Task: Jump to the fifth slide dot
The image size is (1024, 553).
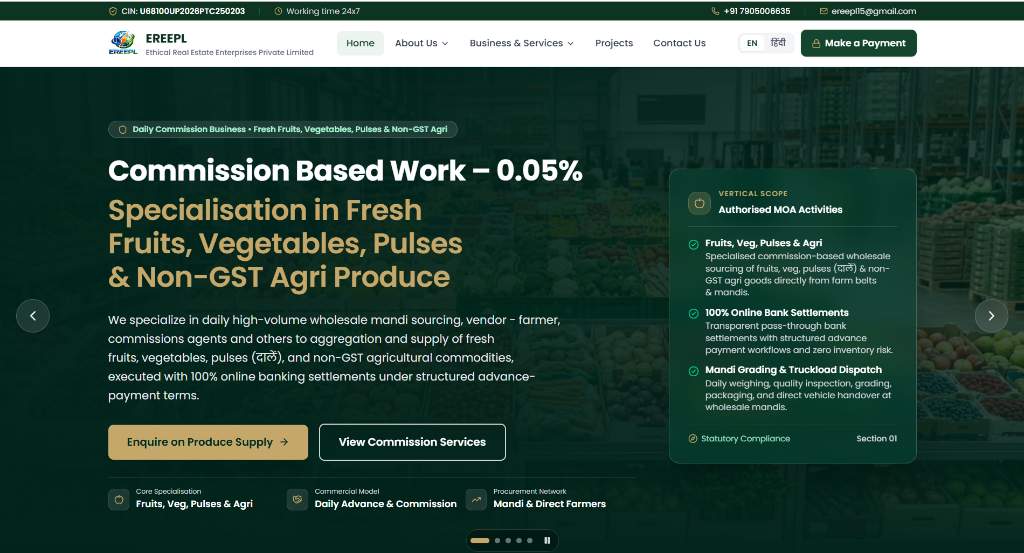Action: 530,541
